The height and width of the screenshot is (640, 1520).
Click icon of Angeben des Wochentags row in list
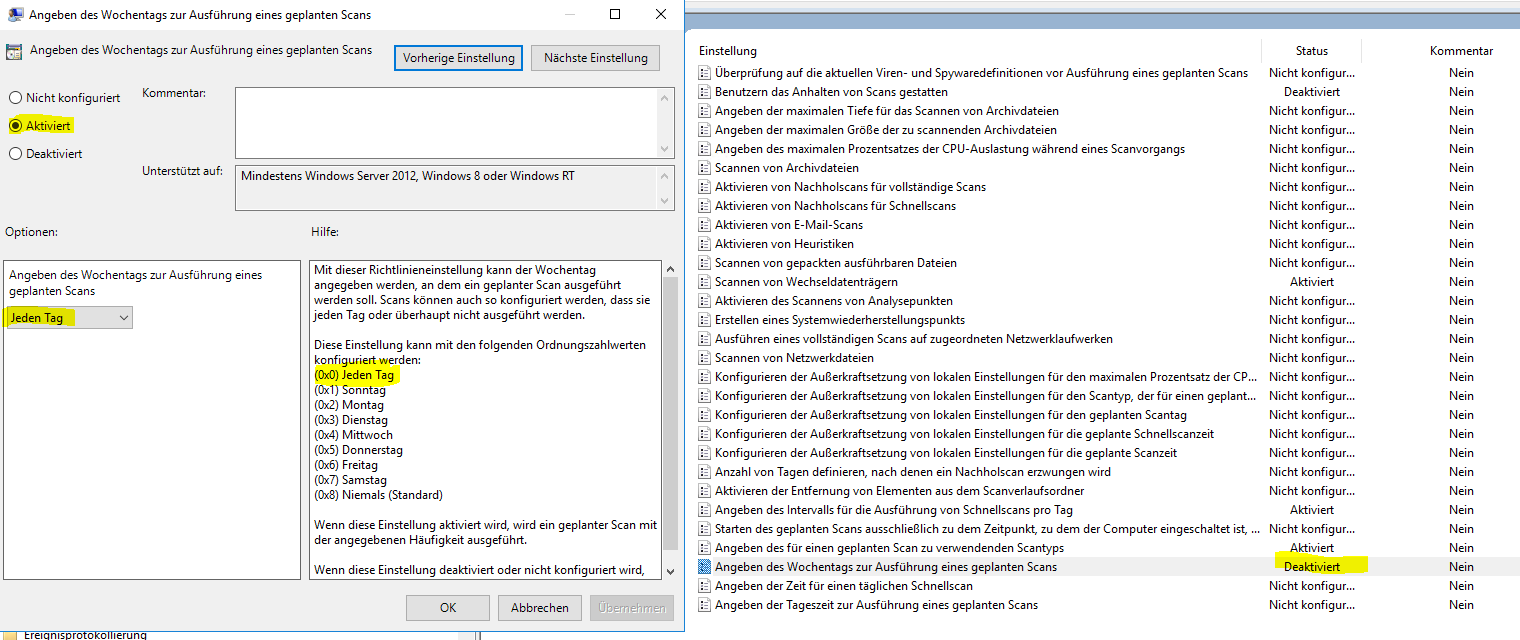pos(704,567)
